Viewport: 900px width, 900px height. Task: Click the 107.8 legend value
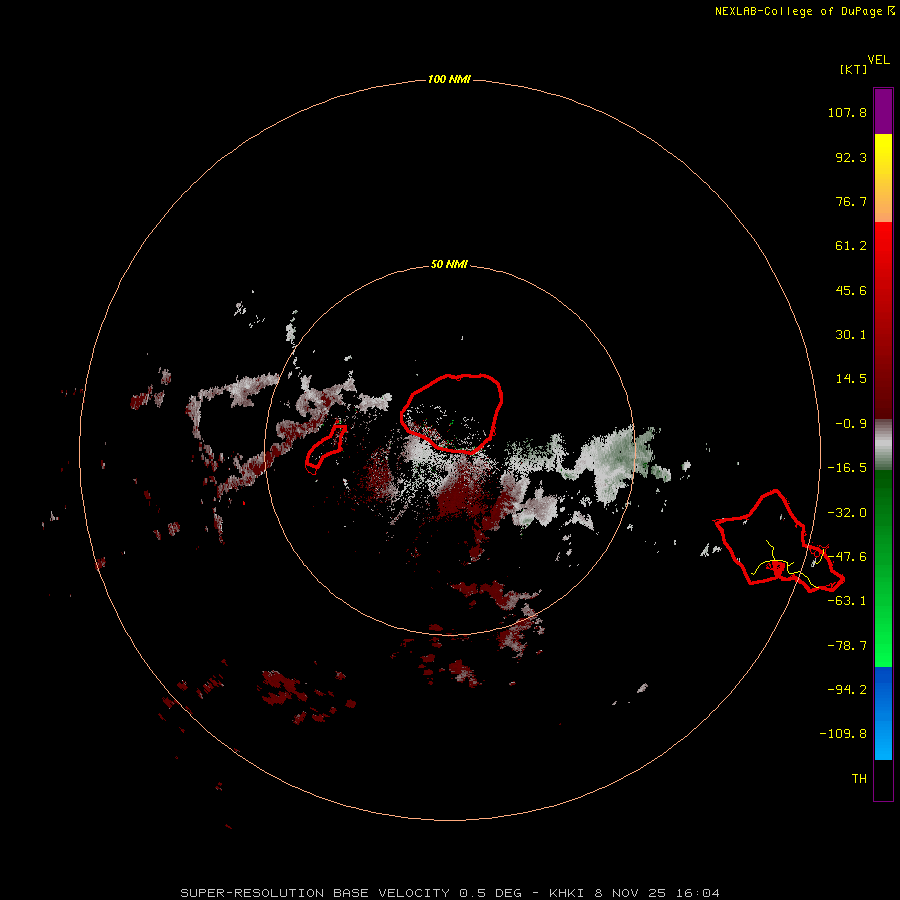pyautogui.click(x=847, y=112)
